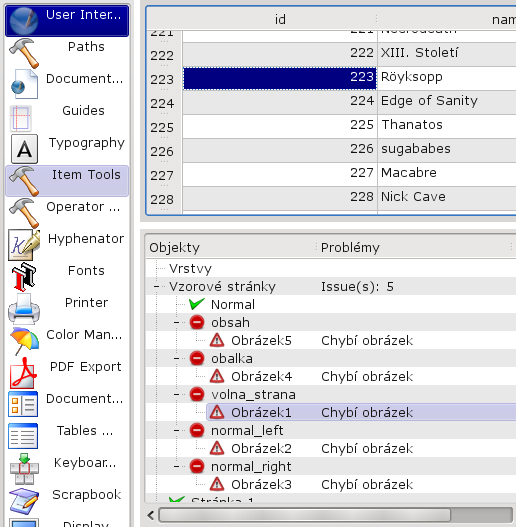
Task: Select id cell 226
Action: coord(280,151)
